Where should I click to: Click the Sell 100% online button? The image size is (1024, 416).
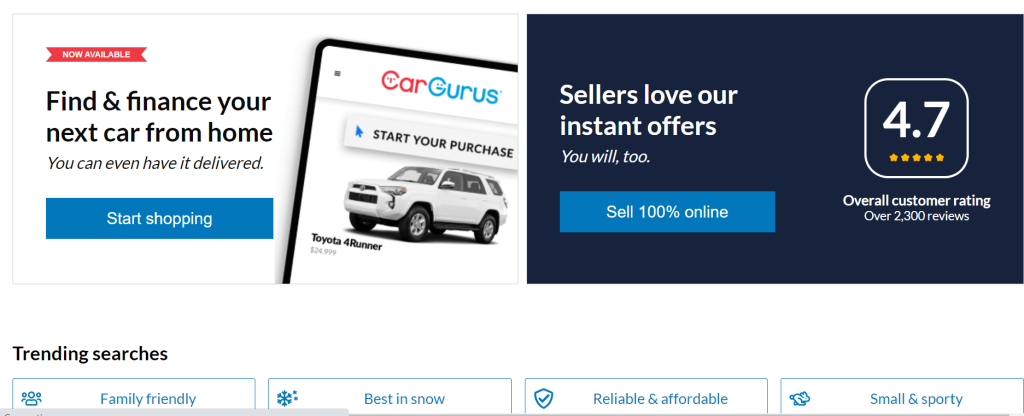(667, 212)
